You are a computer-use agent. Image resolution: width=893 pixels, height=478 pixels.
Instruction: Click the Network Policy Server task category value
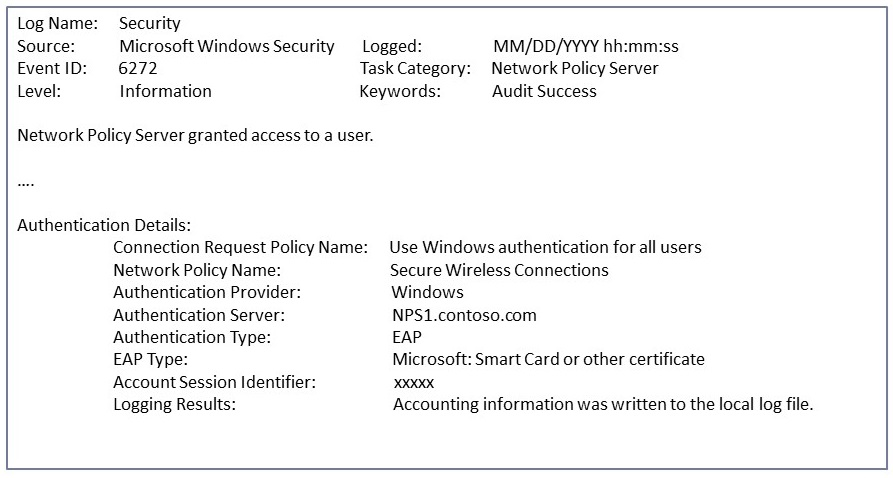pyautogui.click(x=575, y=69)
